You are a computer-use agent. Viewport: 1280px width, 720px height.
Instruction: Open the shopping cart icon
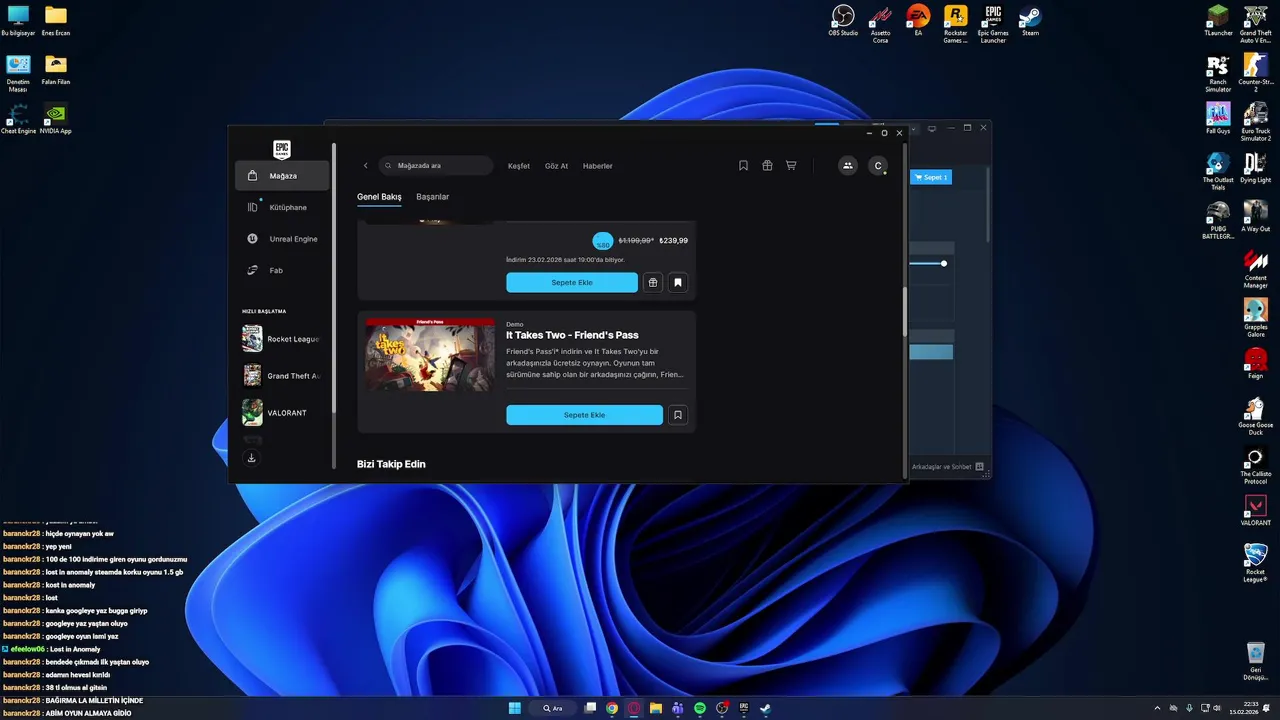tap(791, 166)
